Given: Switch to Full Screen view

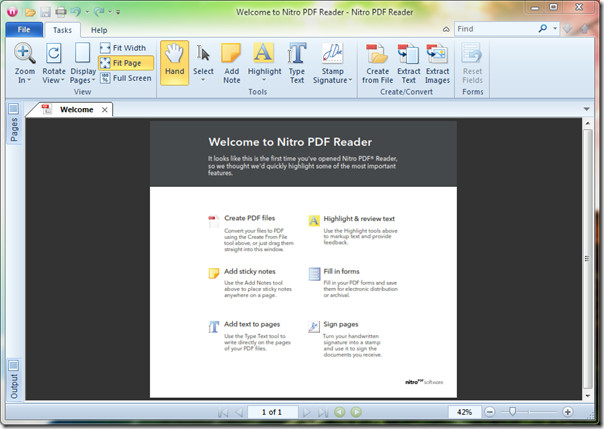Looking at the screenshot, I should [x=126, y=78].
